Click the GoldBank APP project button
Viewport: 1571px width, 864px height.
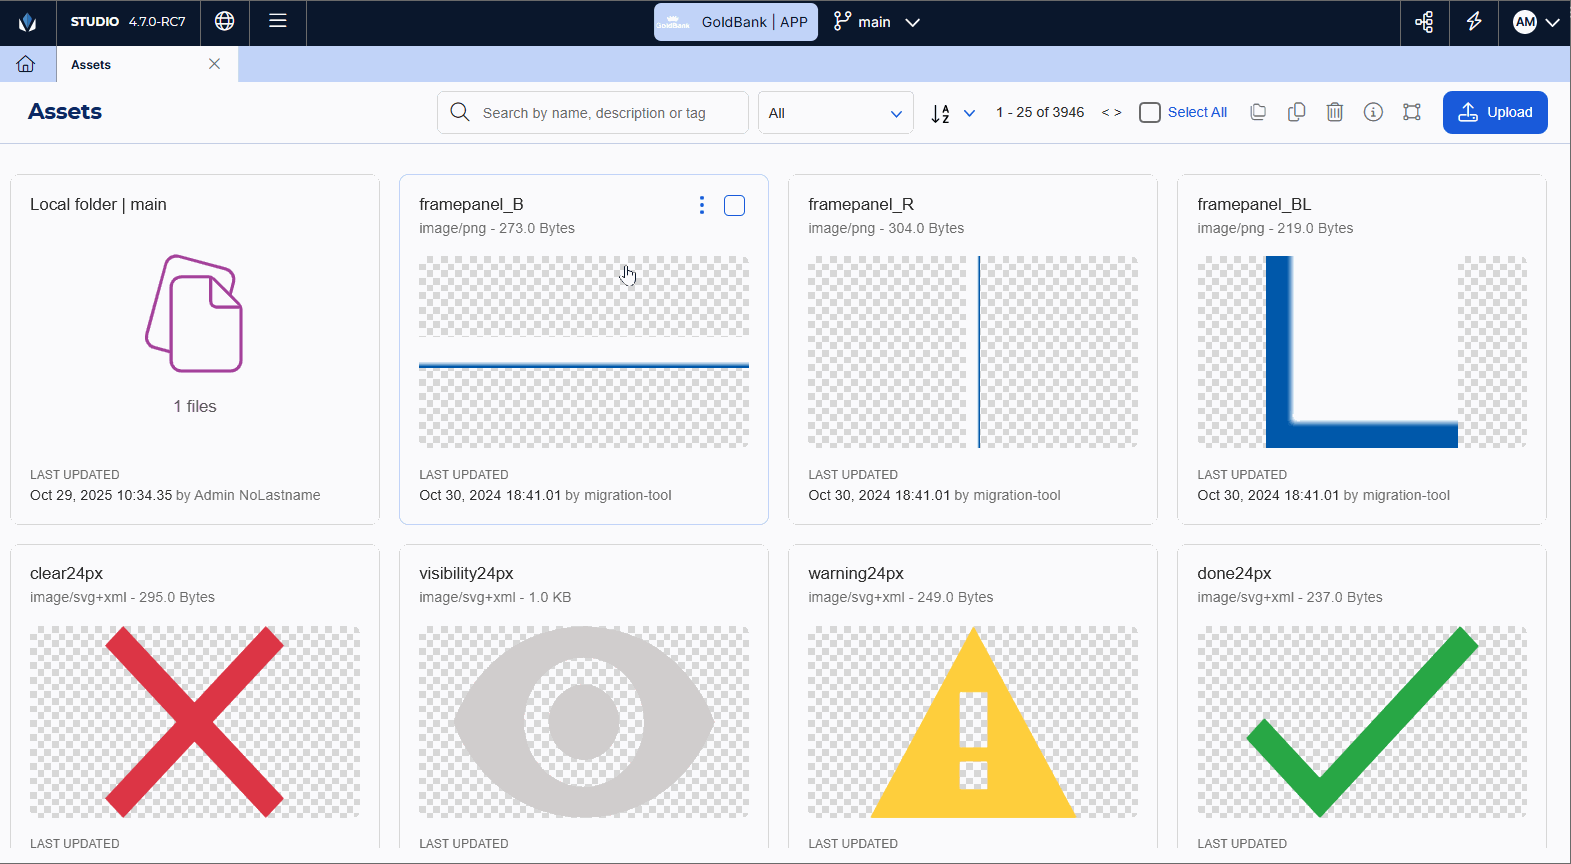point(735,22)
